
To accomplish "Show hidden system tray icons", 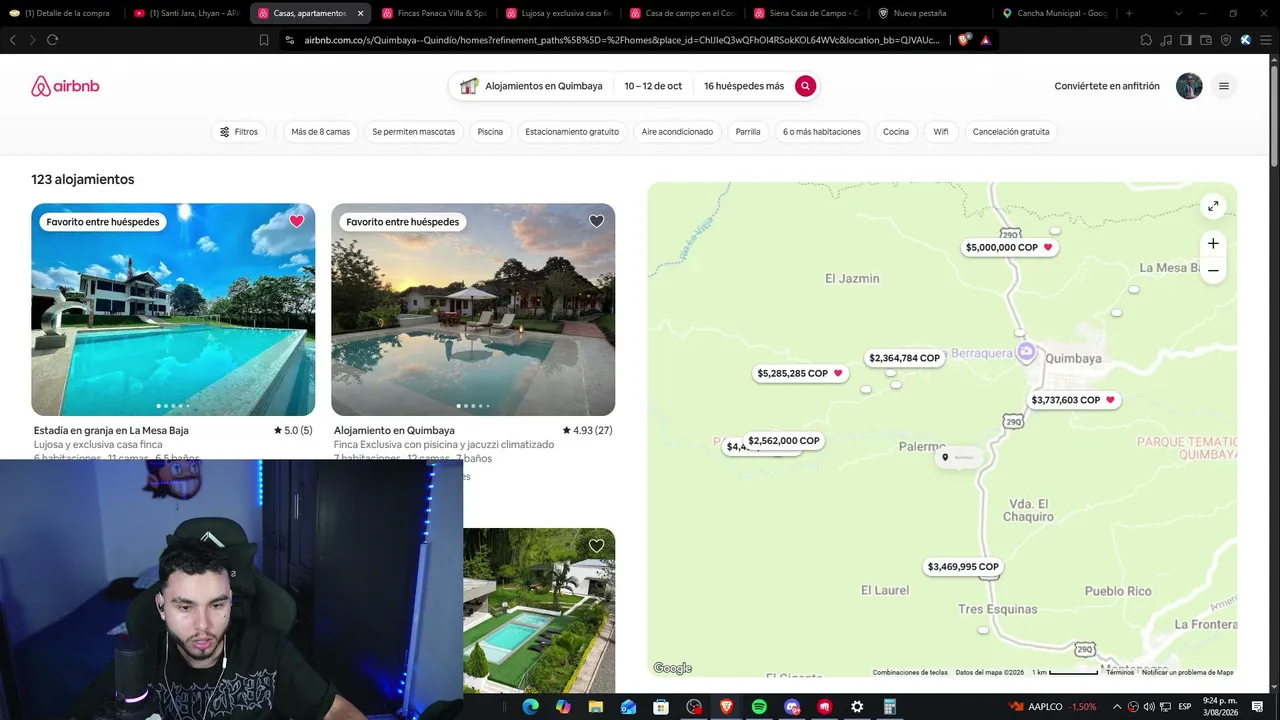I will pyautogui.click(x=1117, y=707).
